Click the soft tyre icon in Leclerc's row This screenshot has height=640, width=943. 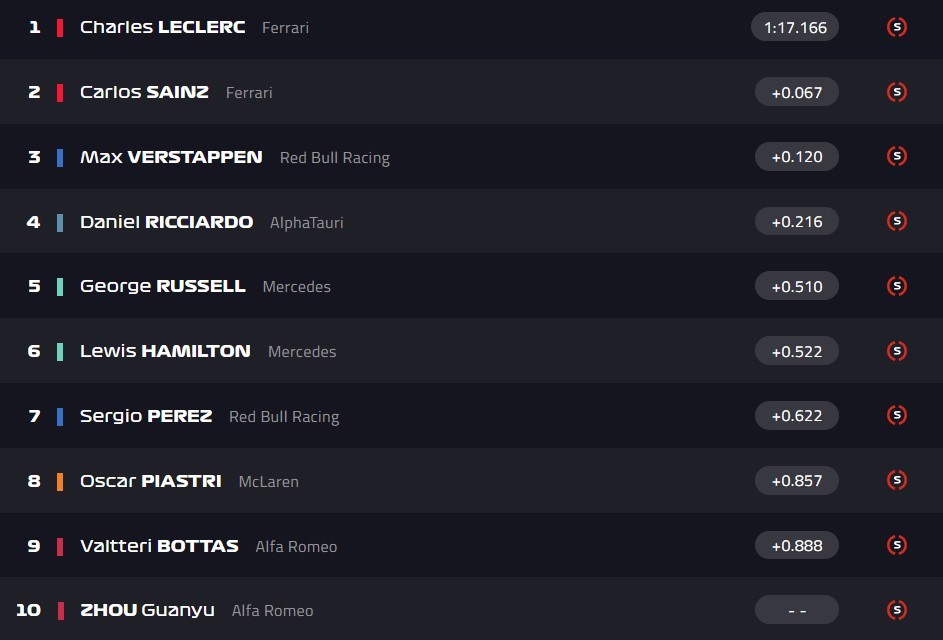pyautogui.click(x=897, y=27)
